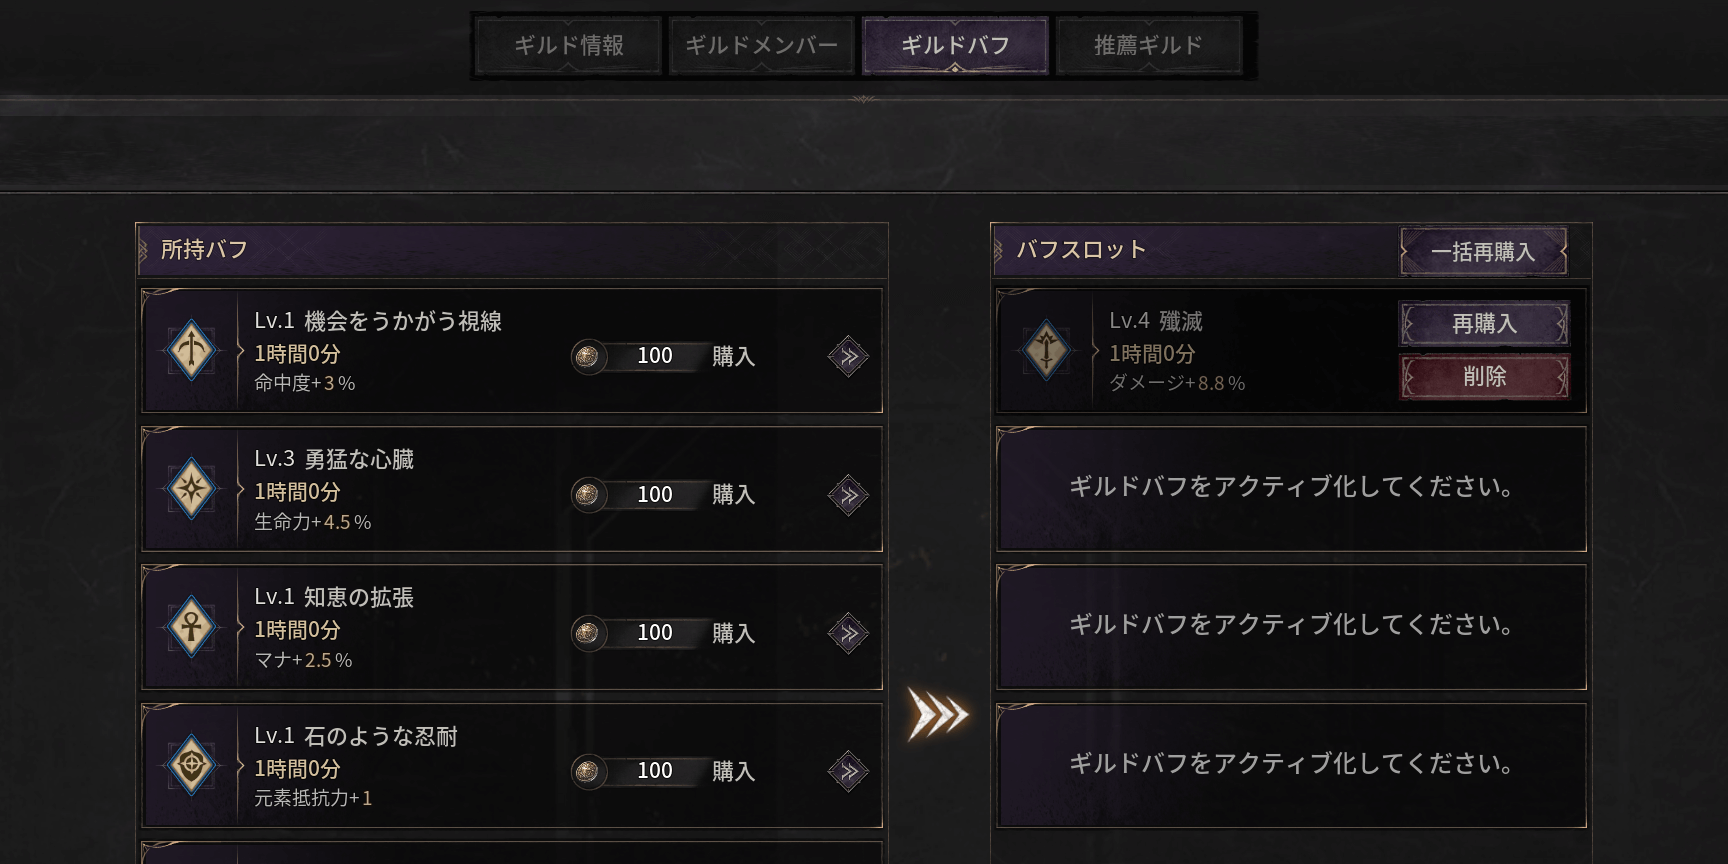Click 再購入 for the Lv.4 殲滅 buff
This screenshot has height=864, width=1728.
(1485, 324)
